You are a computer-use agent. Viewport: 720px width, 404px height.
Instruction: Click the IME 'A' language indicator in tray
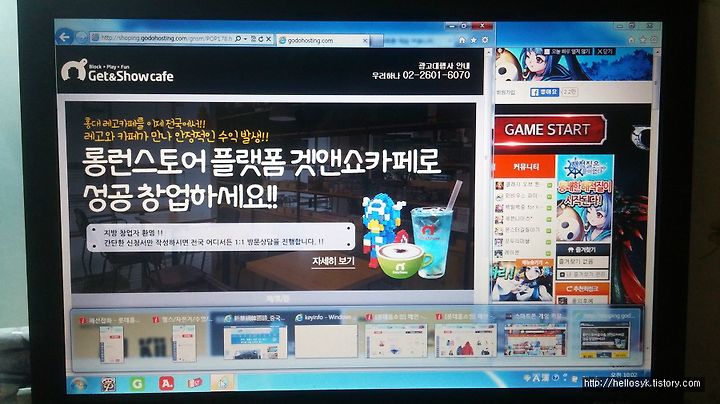[x=535, y=378]
